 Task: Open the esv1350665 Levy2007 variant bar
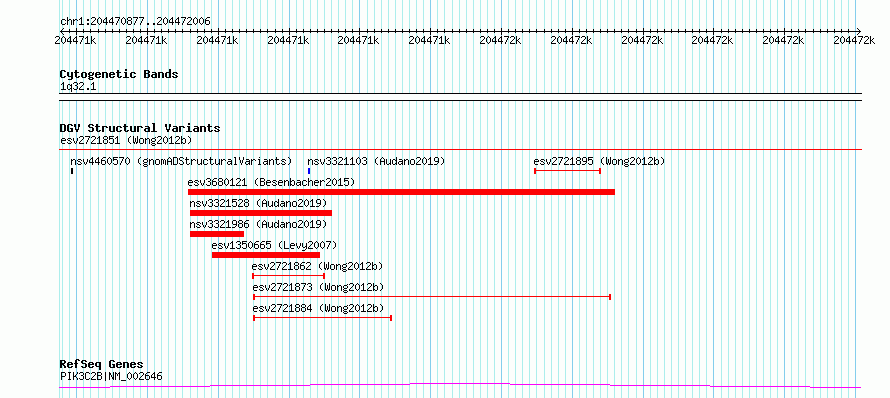266,255
